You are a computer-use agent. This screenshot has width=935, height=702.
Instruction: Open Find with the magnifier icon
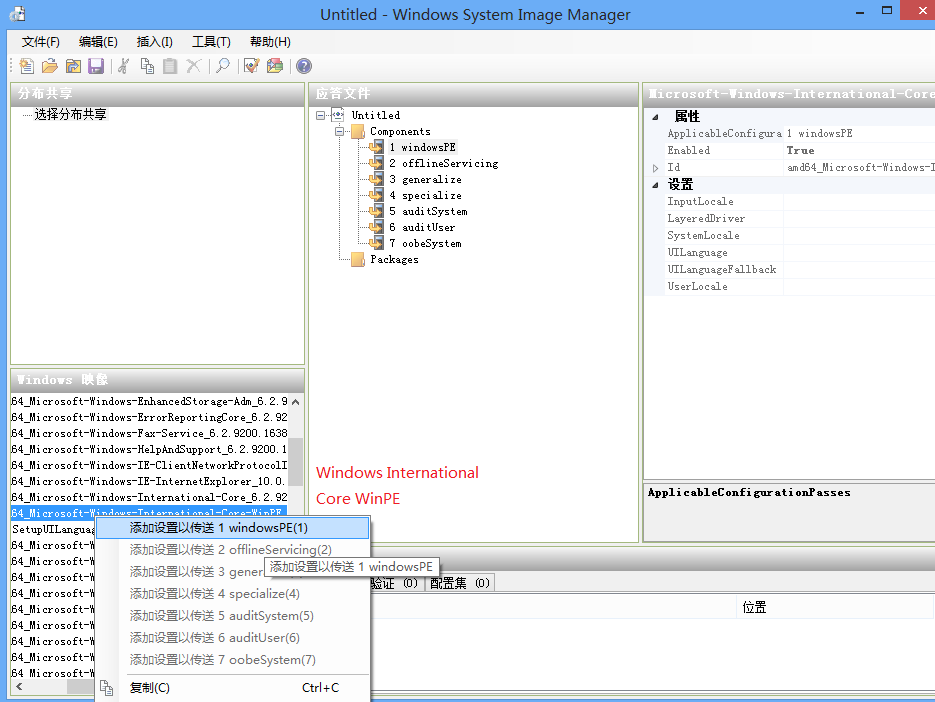click(x=222, y=66)
